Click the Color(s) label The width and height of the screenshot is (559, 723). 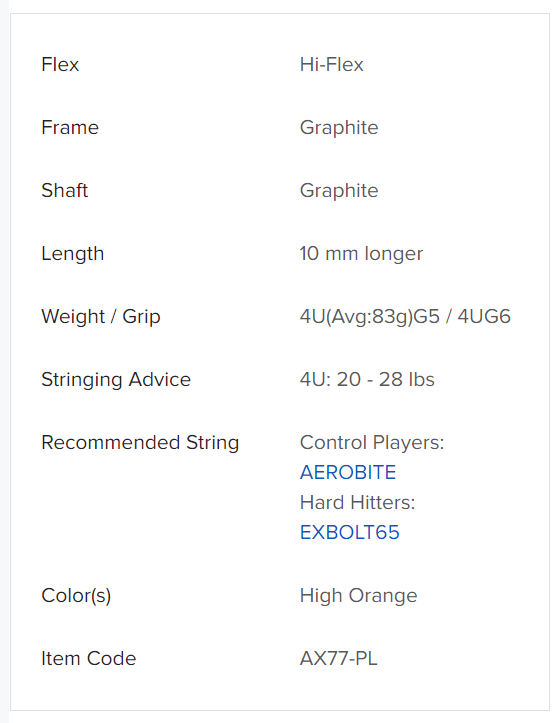76,596
